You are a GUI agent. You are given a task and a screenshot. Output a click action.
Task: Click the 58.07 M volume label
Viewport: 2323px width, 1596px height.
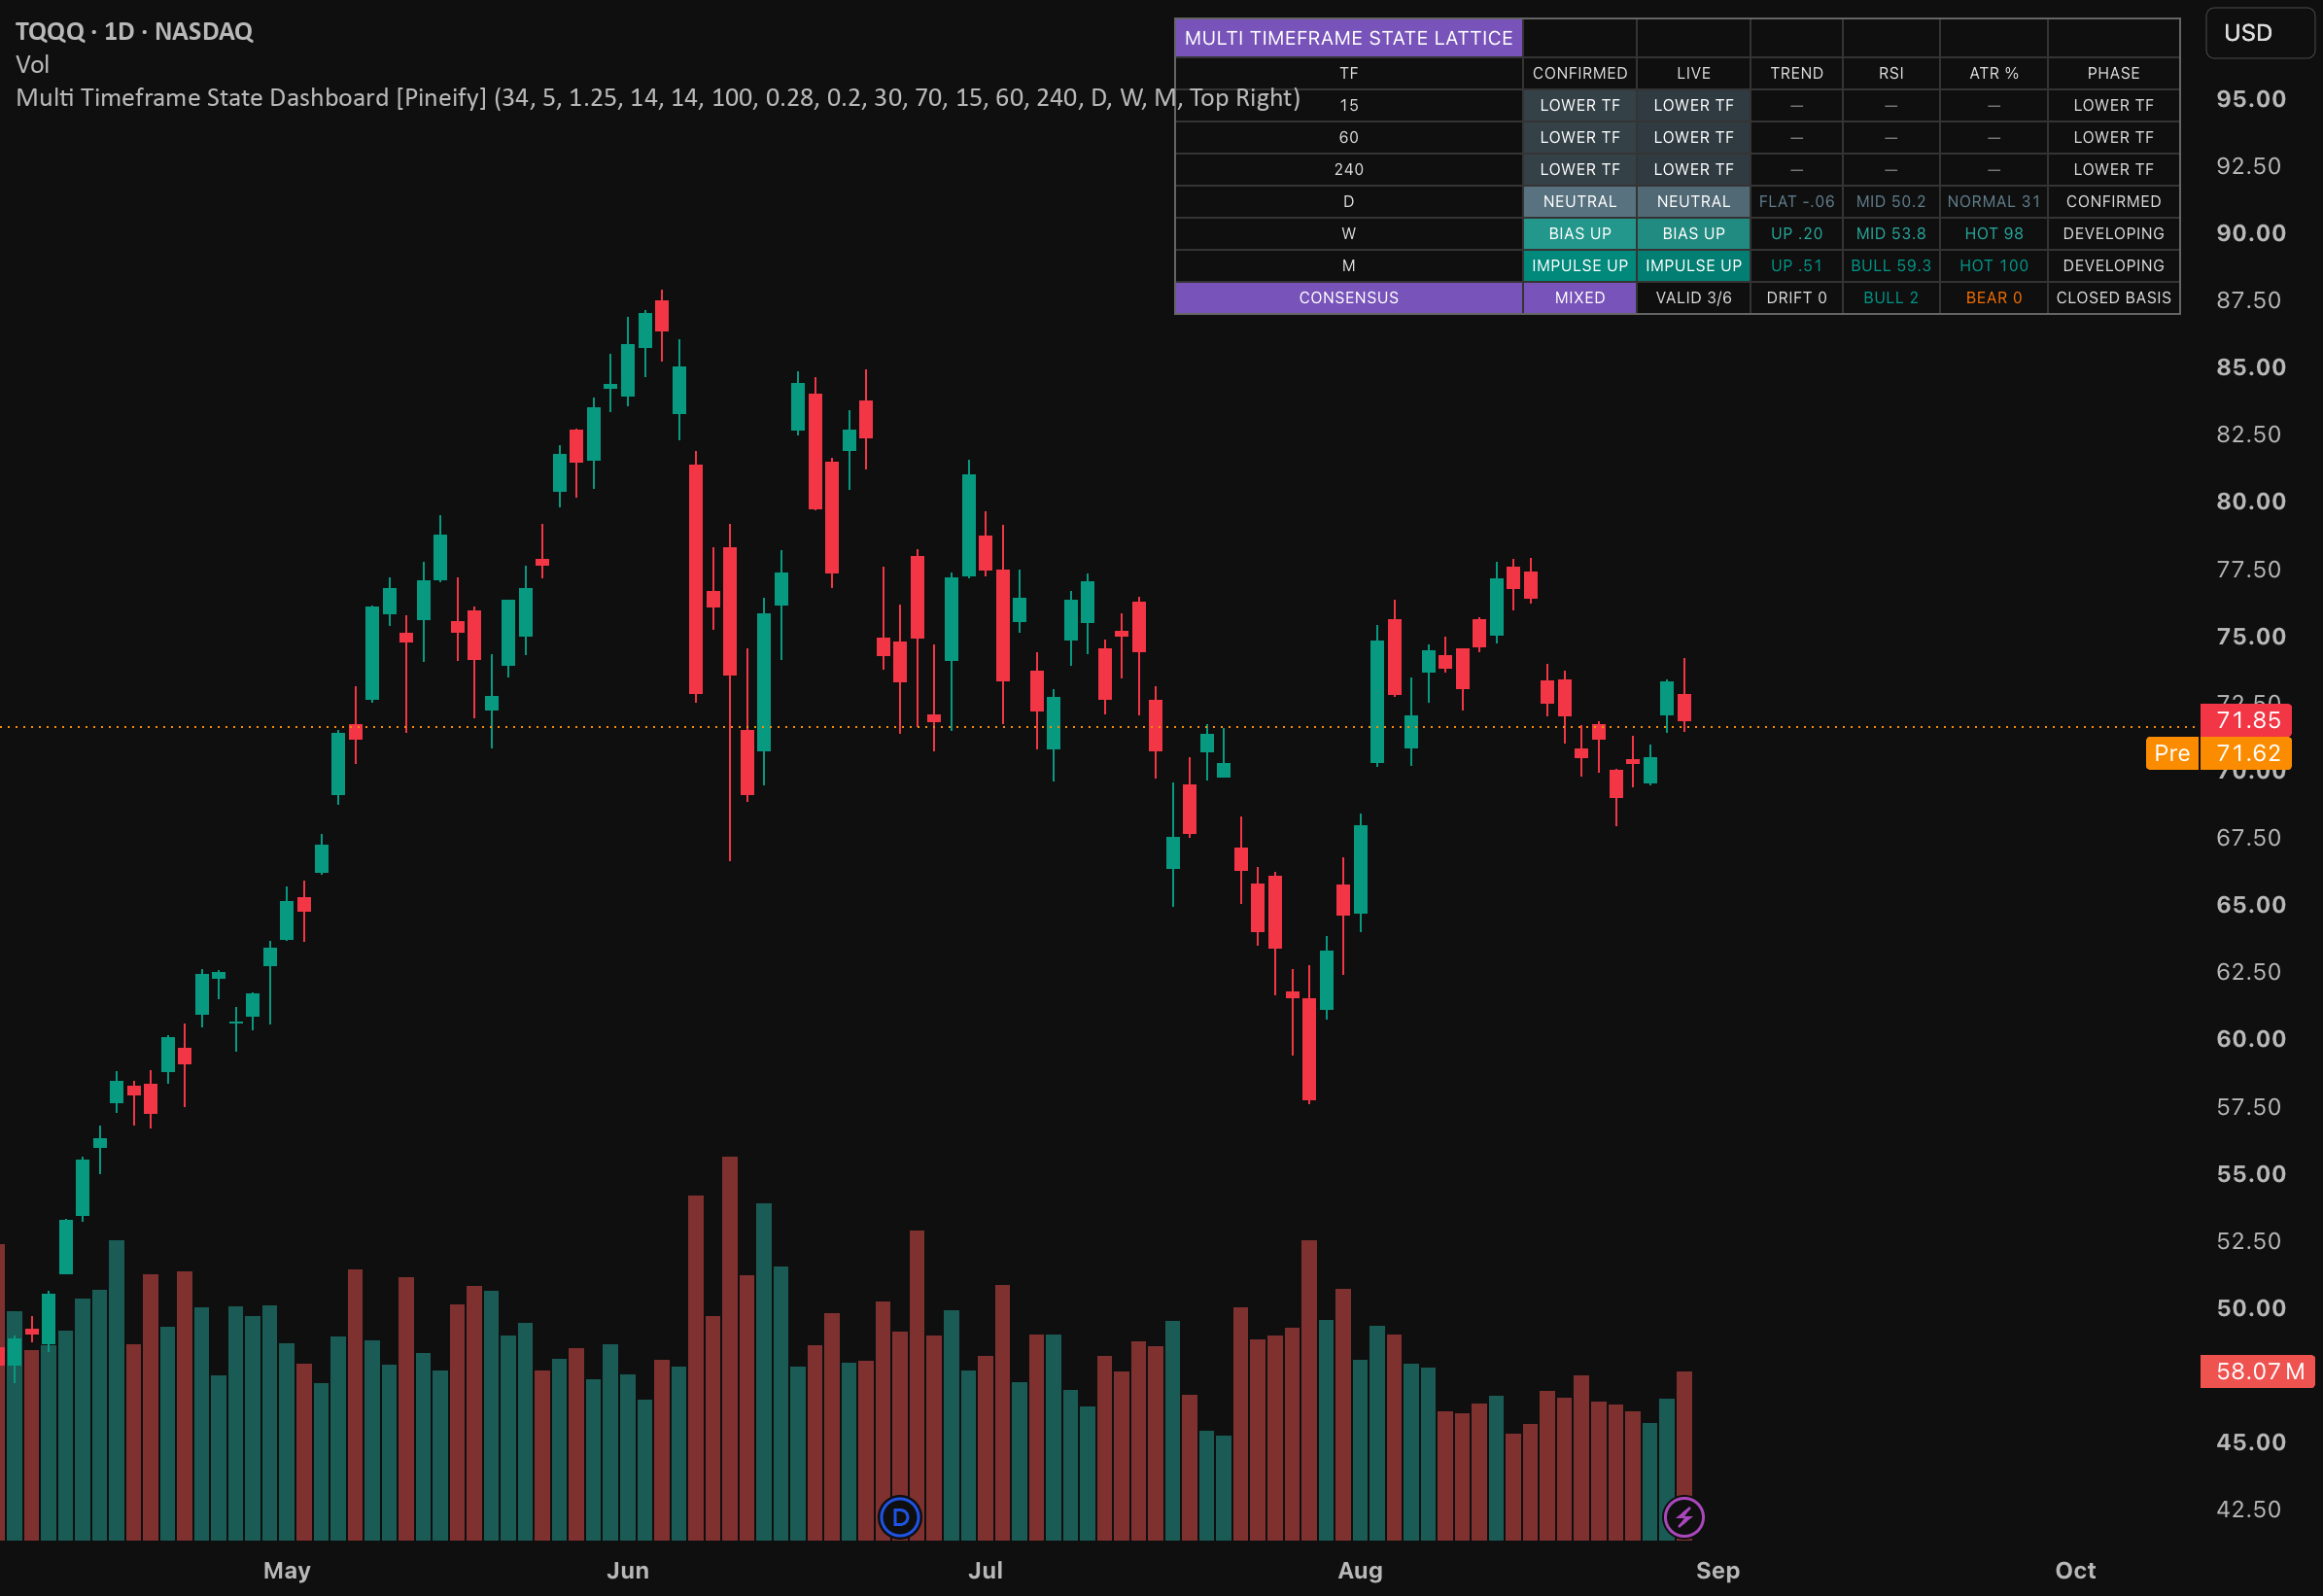2257,1371
